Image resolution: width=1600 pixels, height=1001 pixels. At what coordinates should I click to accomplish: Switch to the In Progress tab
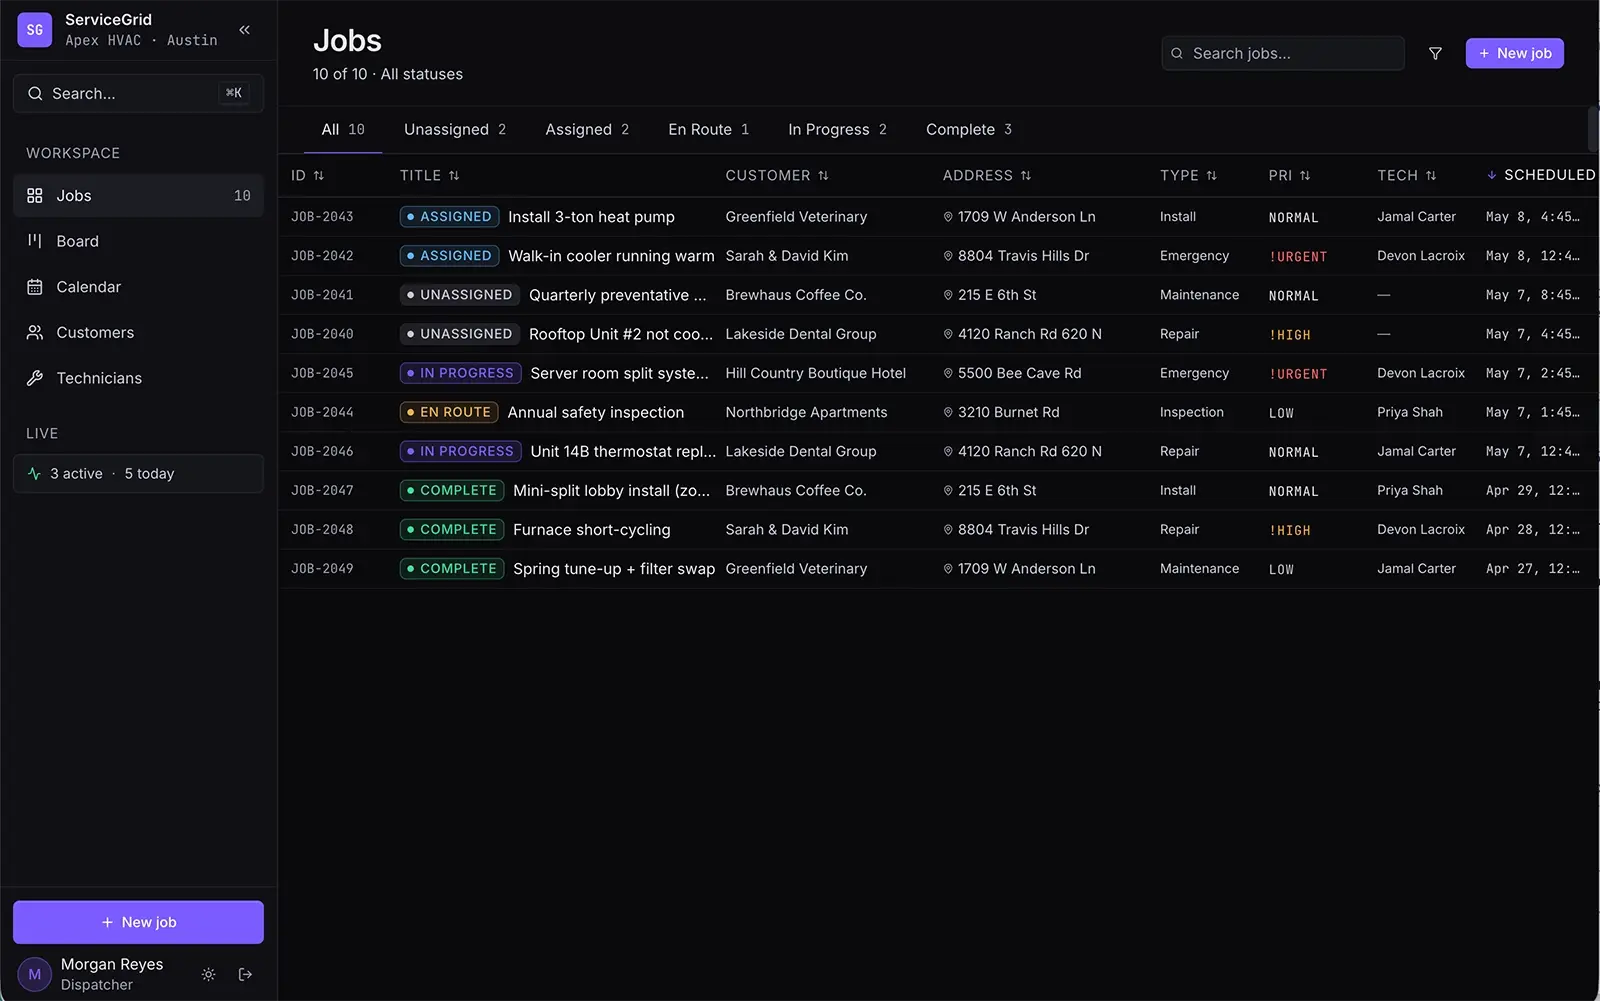point(837,130)
